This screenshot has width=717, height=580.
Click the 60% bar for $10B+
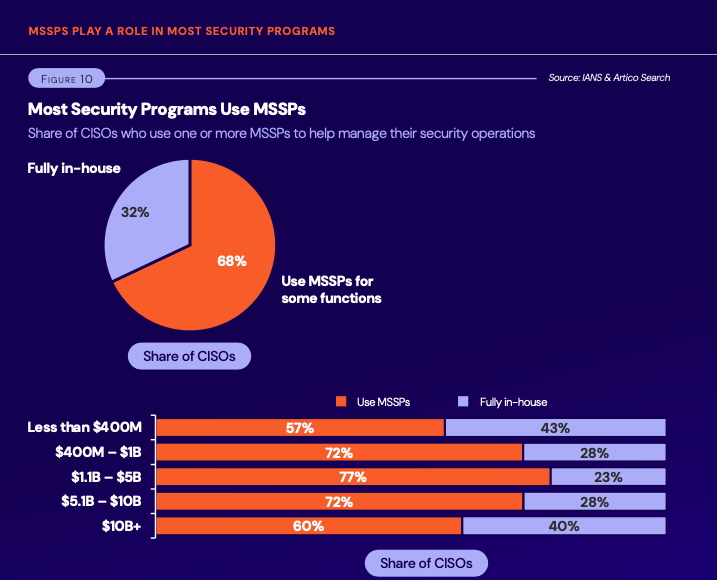pyautogui.click(x=308, y=525)
